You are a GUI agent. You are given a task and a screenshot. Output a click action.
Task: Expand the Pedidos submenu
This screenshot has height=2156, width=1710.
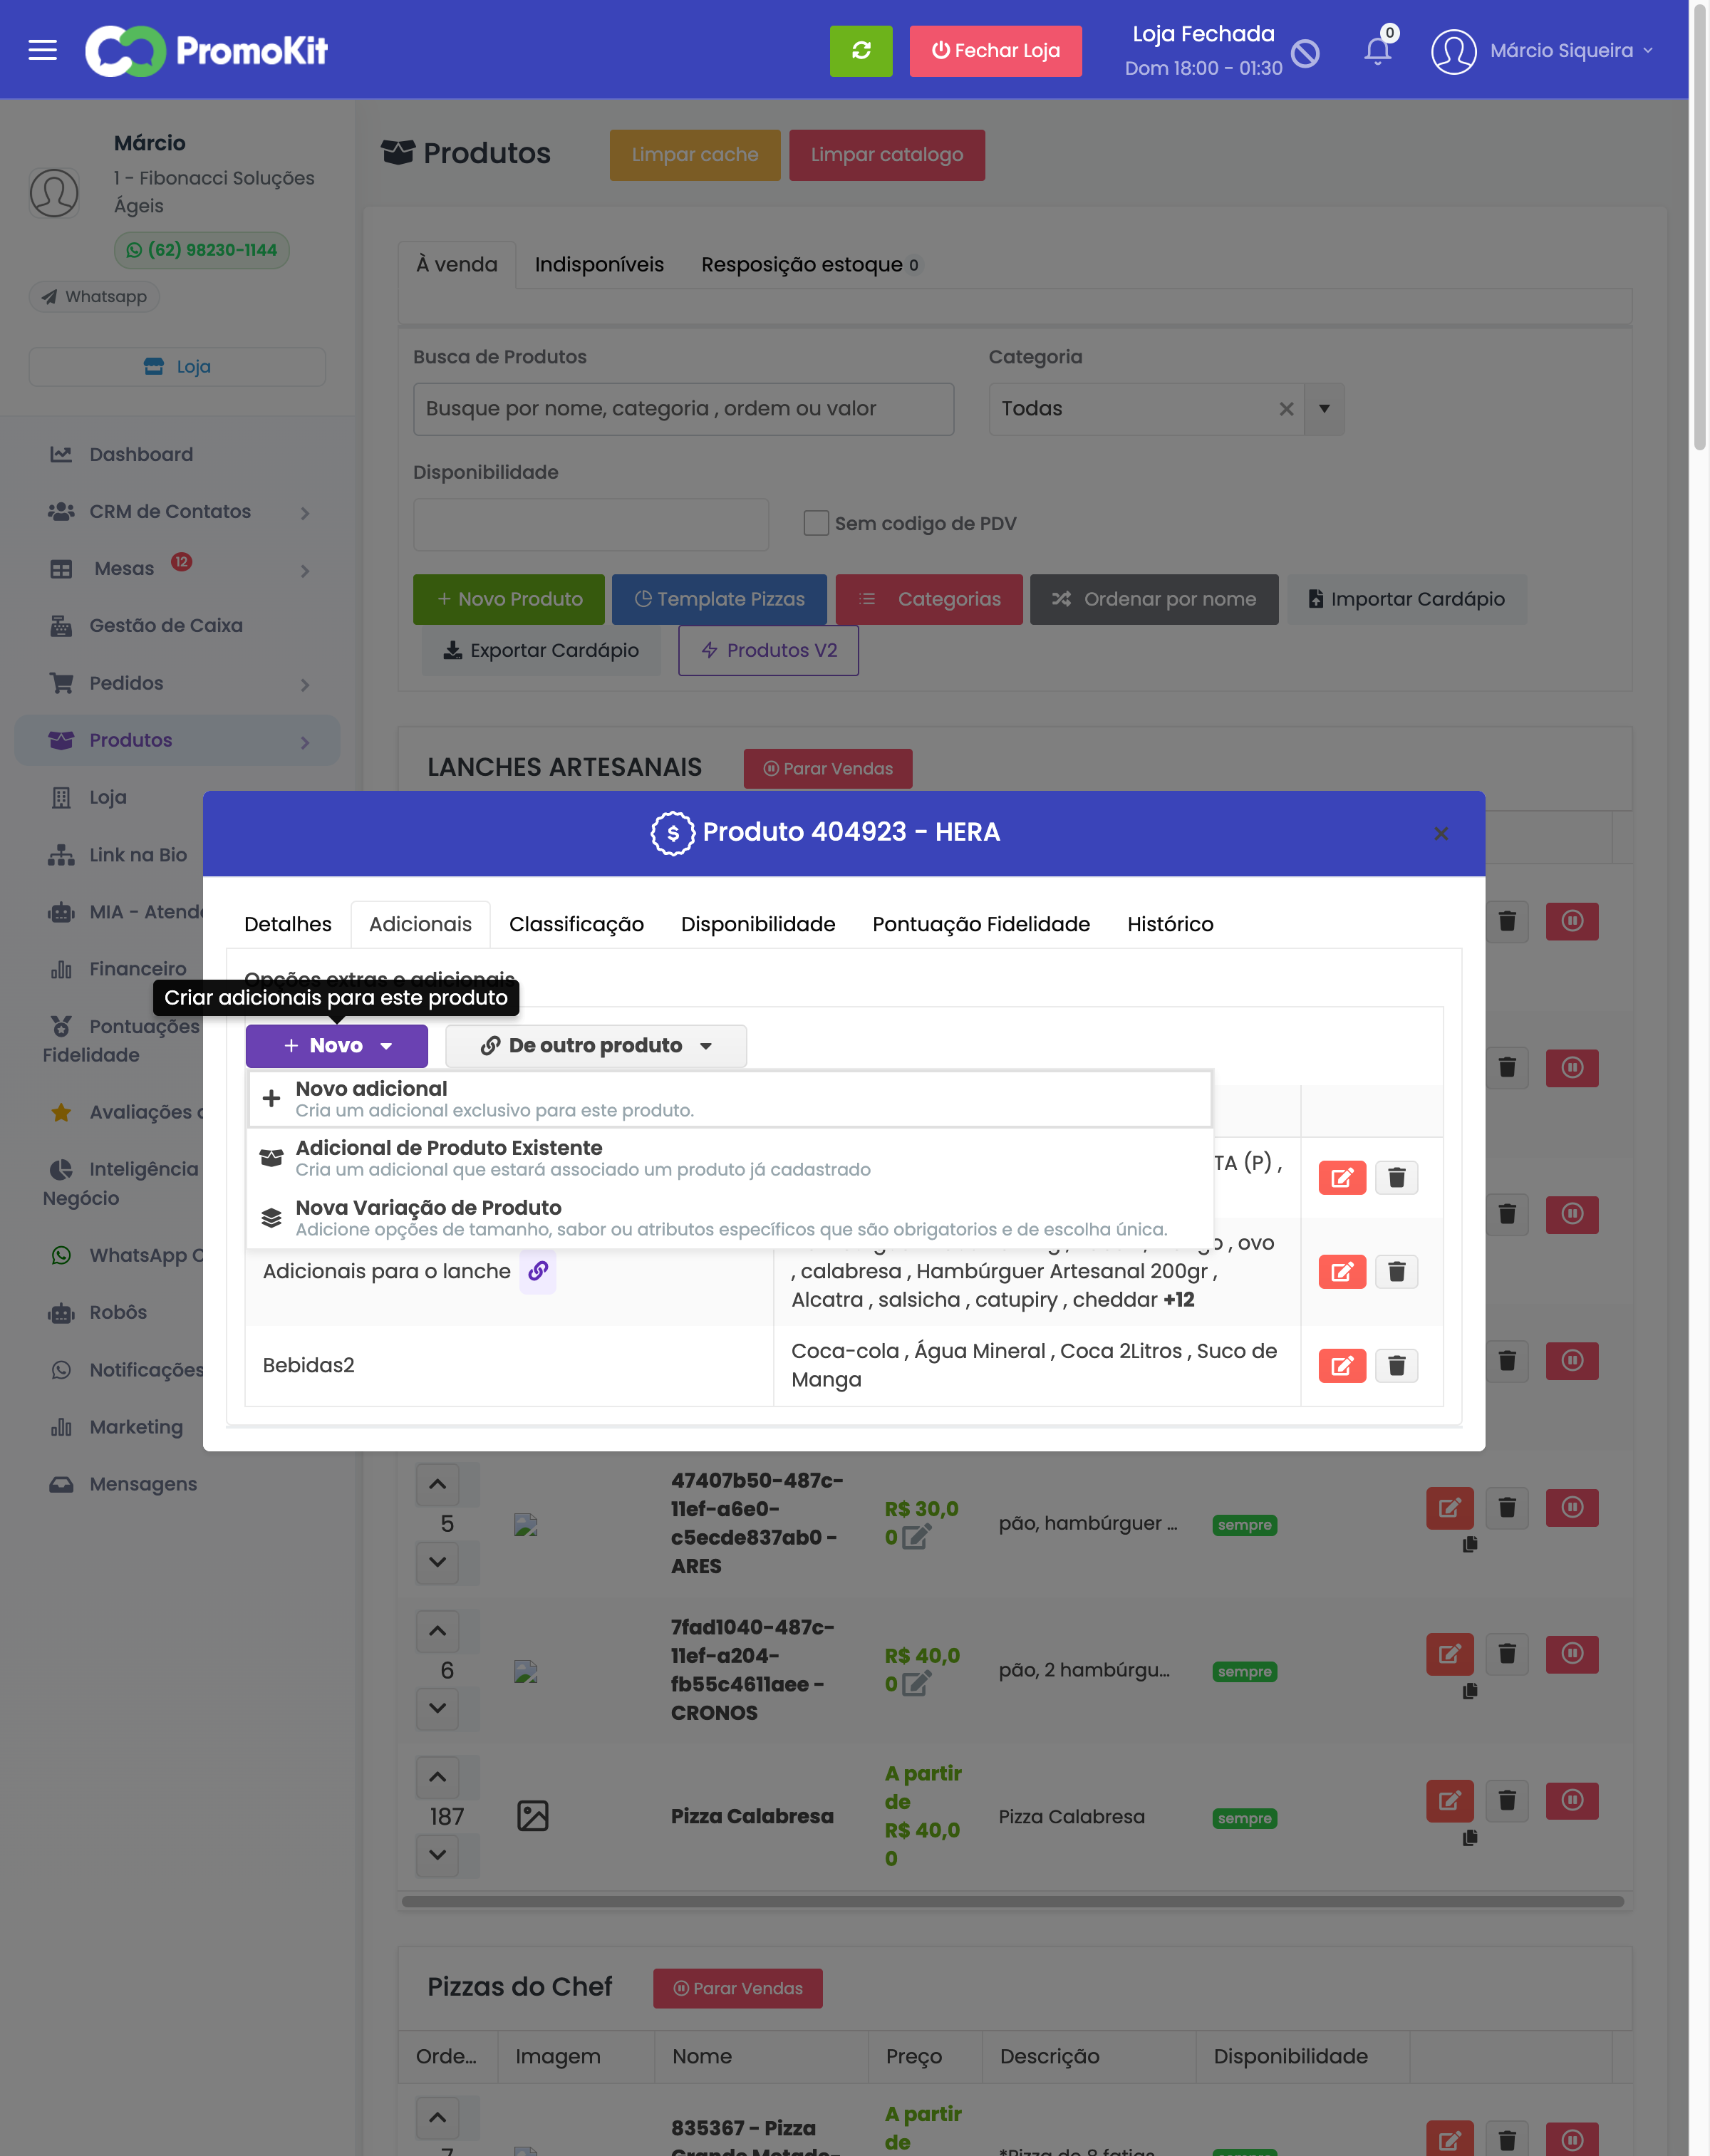point(305,684)
